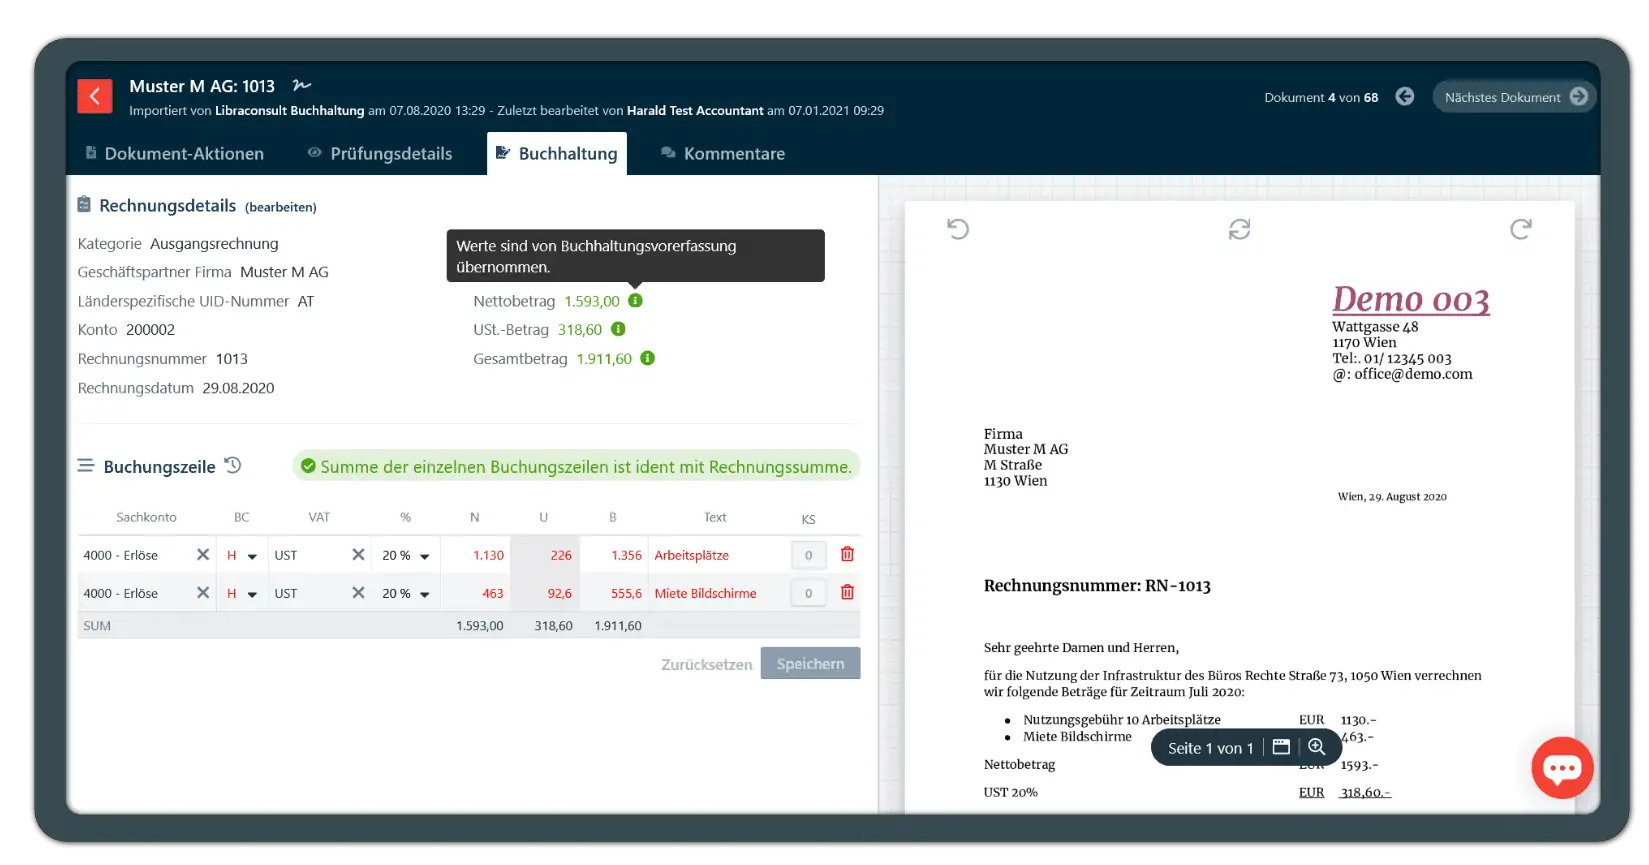The image size is (1649, 865).
Task: Click info icon next to Nettobetrag
Action: click(635, 300)
